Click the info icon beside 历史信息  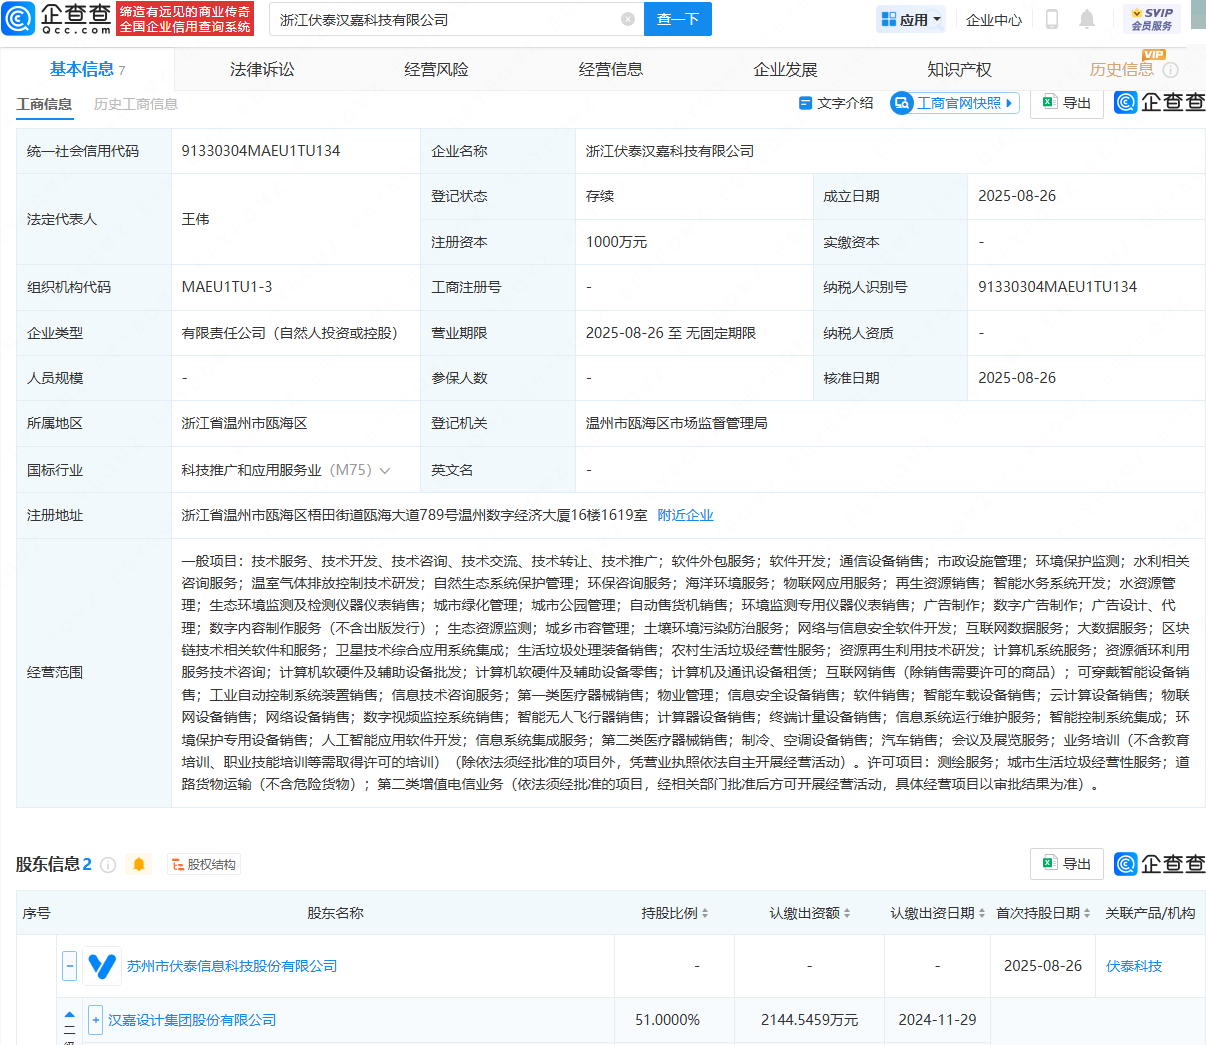(x=1171, y=70)
